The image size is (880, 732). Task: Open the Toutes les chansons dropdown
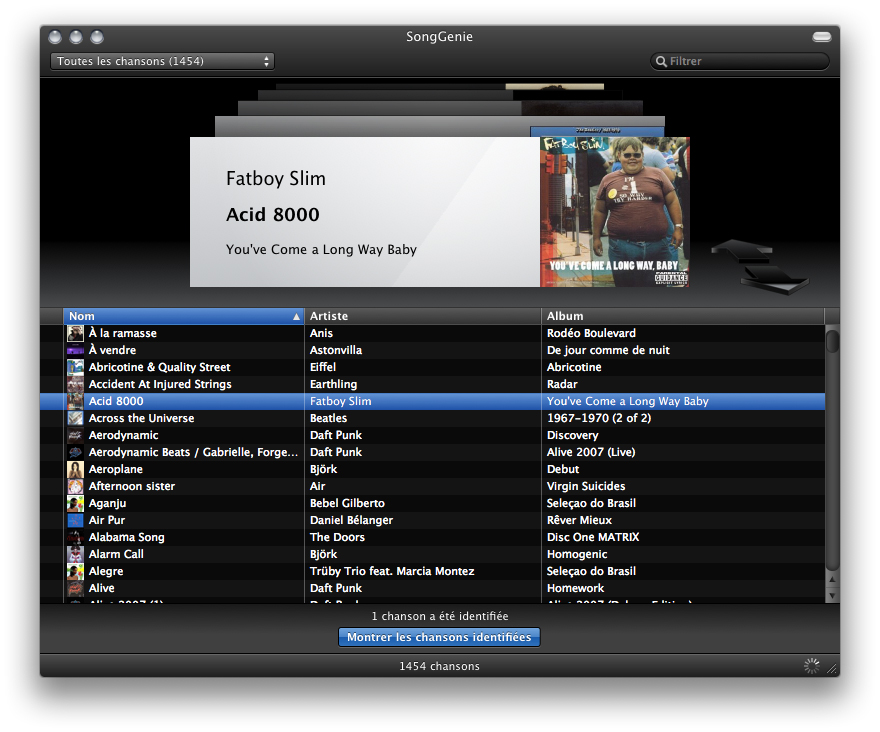pyautogui.click(x=162, y=61)
